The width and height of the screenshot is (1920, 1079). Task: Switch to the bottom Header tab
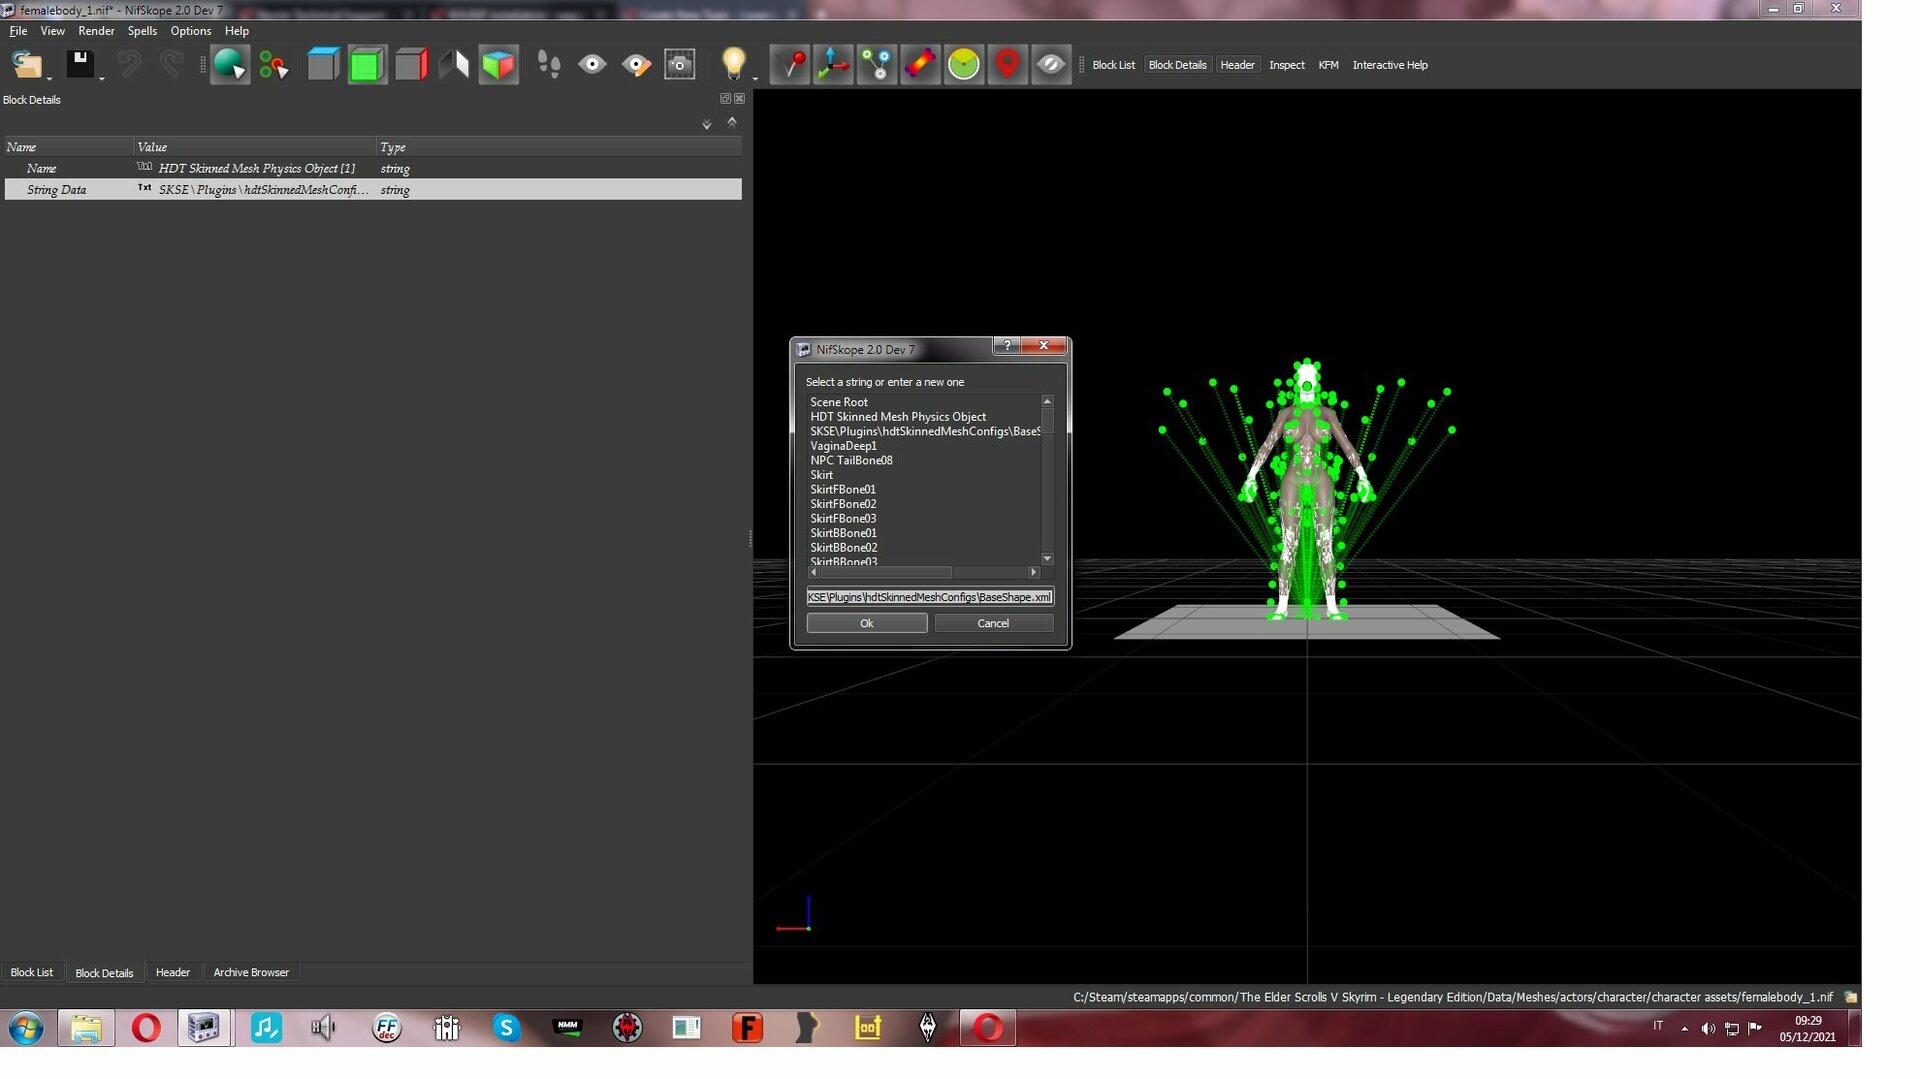tap(173, 972)
